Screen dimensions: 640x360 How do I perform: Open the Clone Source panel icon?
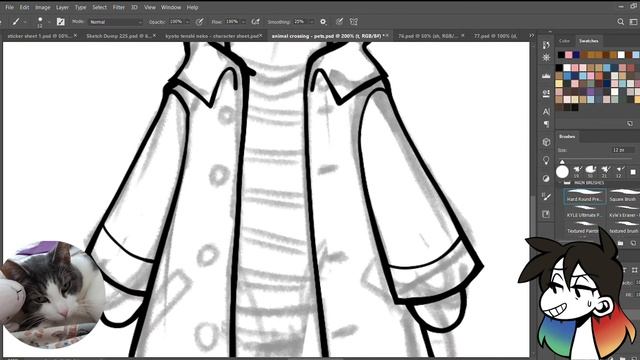(546, 94)
